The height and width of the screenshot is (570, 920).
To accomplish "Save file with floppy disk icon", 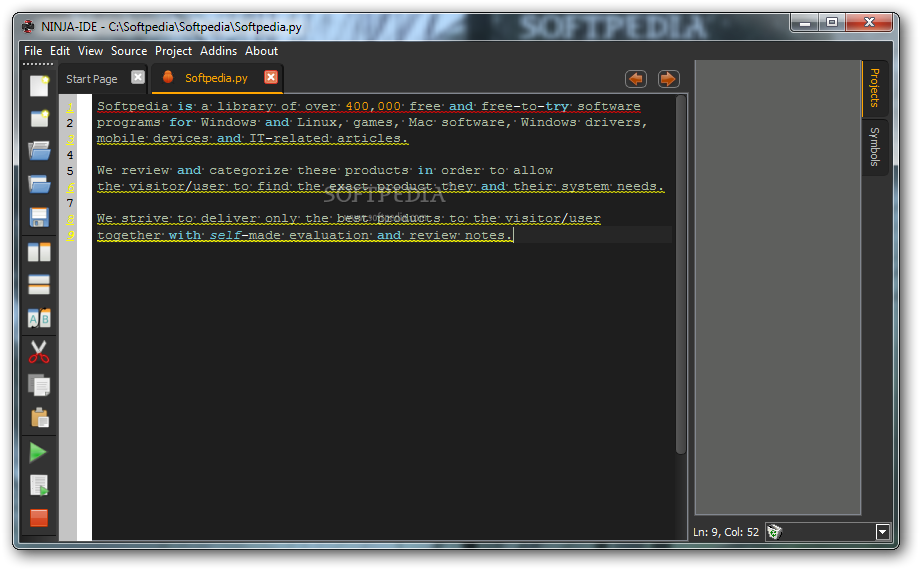I will tap(39, 217).
